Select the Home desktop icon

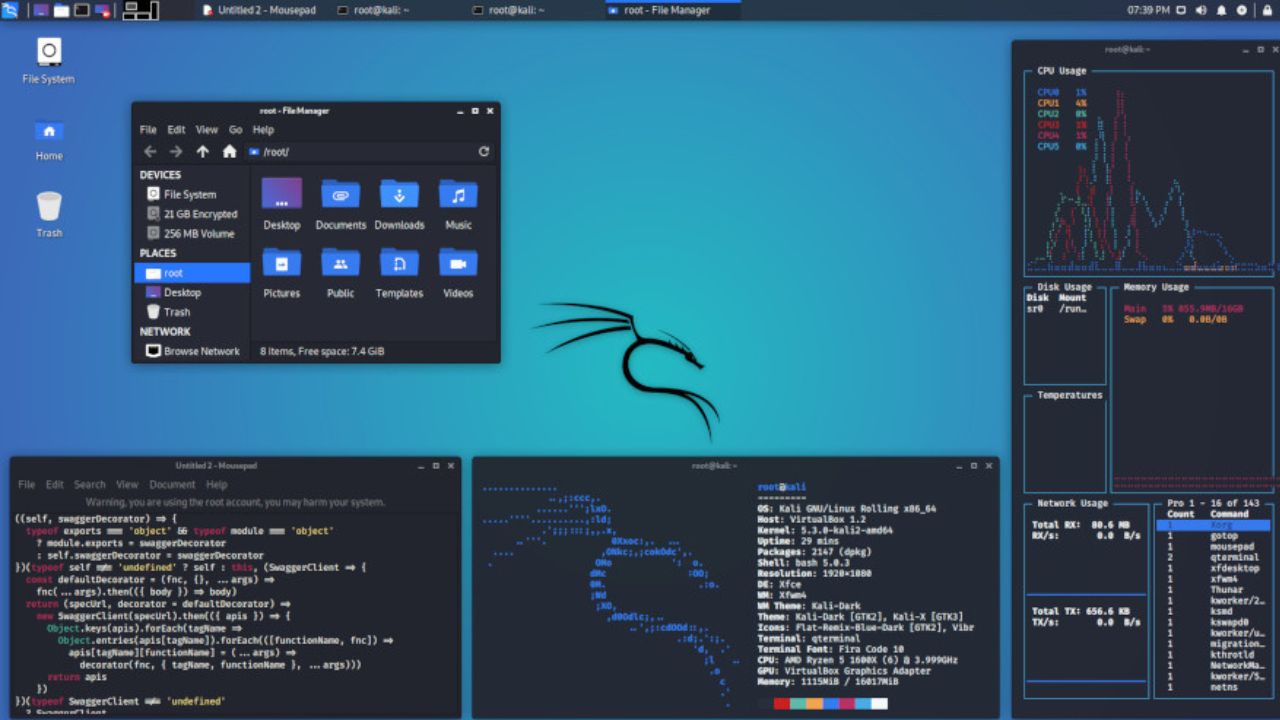coord(49,139)
